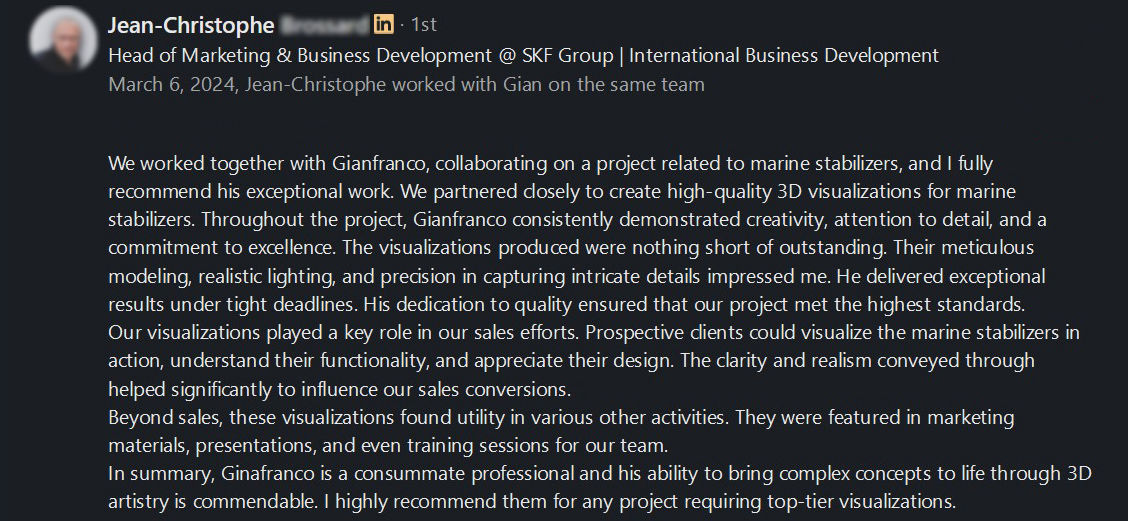
Task: Click International Business Development in the headline
Action: pos(784,55)
